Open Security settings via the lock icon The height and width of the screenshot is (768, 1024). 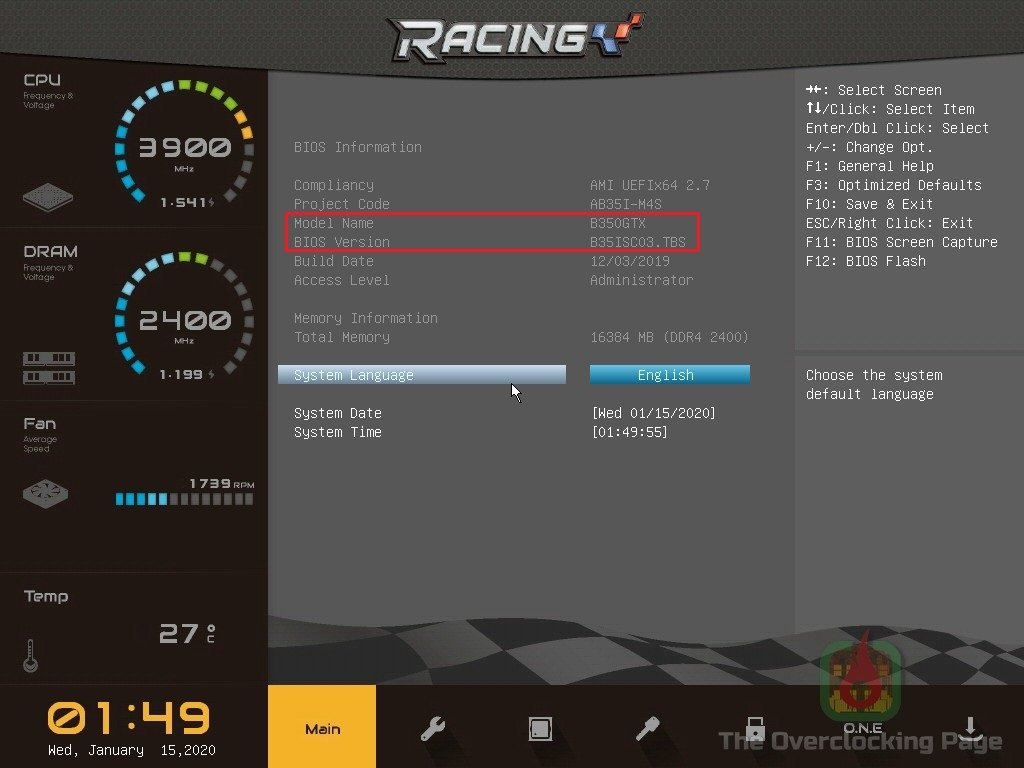tap(754, 729)
